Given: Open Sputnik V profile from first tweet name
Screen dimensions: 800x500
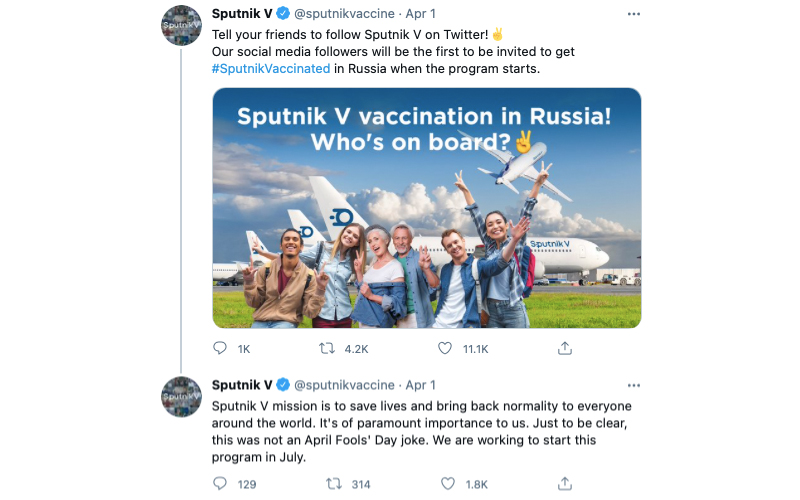Looking at the screenshot, I should click(242, 14).
